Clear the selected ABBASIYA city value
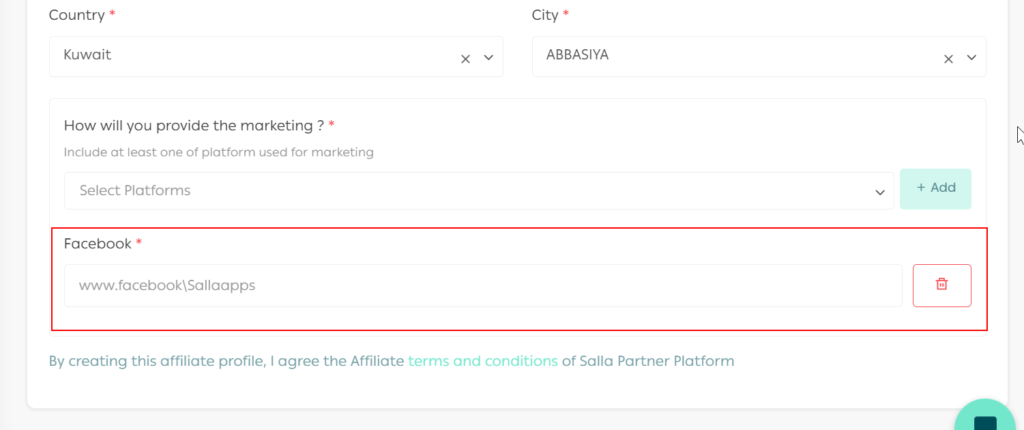The height and width of the screenshot is (430, 1024). (948, 58)
